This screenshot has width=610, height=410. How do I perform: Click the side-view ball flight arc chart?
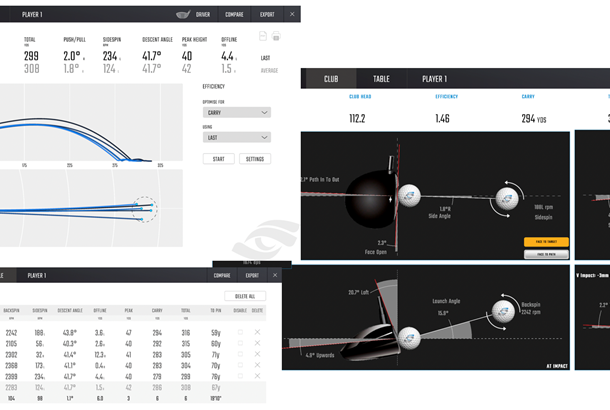(x=91, y=122)
